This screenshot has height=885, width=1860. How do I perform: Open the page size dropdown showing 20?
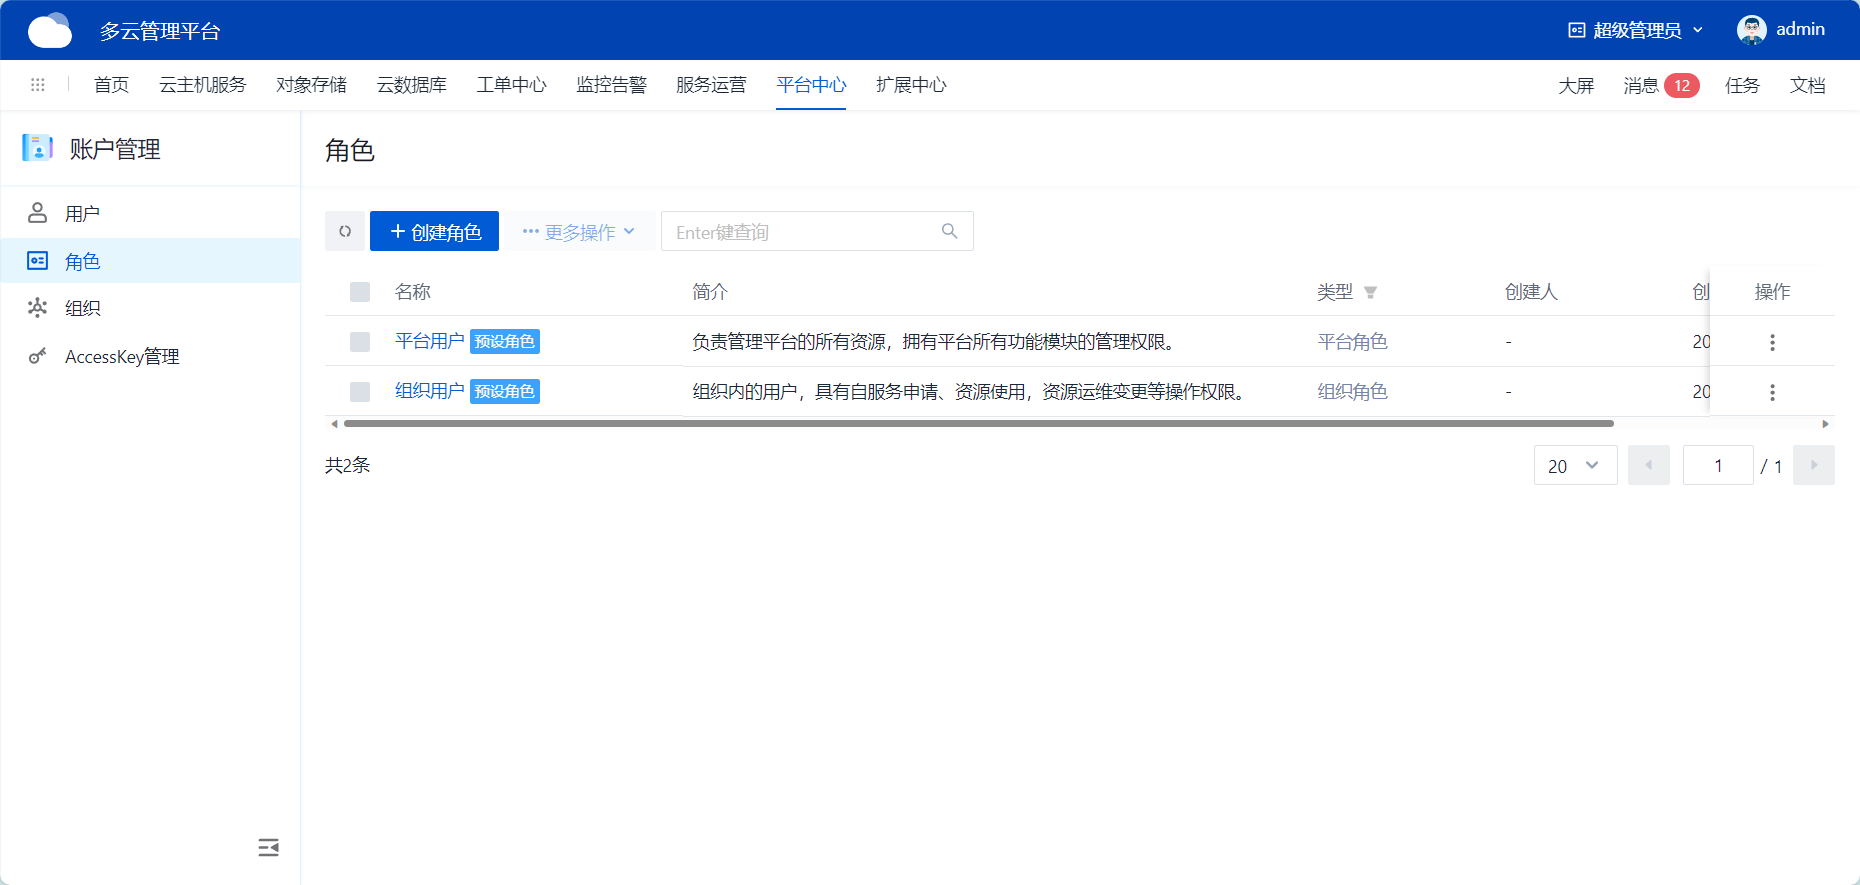[x=1575, y=466]
